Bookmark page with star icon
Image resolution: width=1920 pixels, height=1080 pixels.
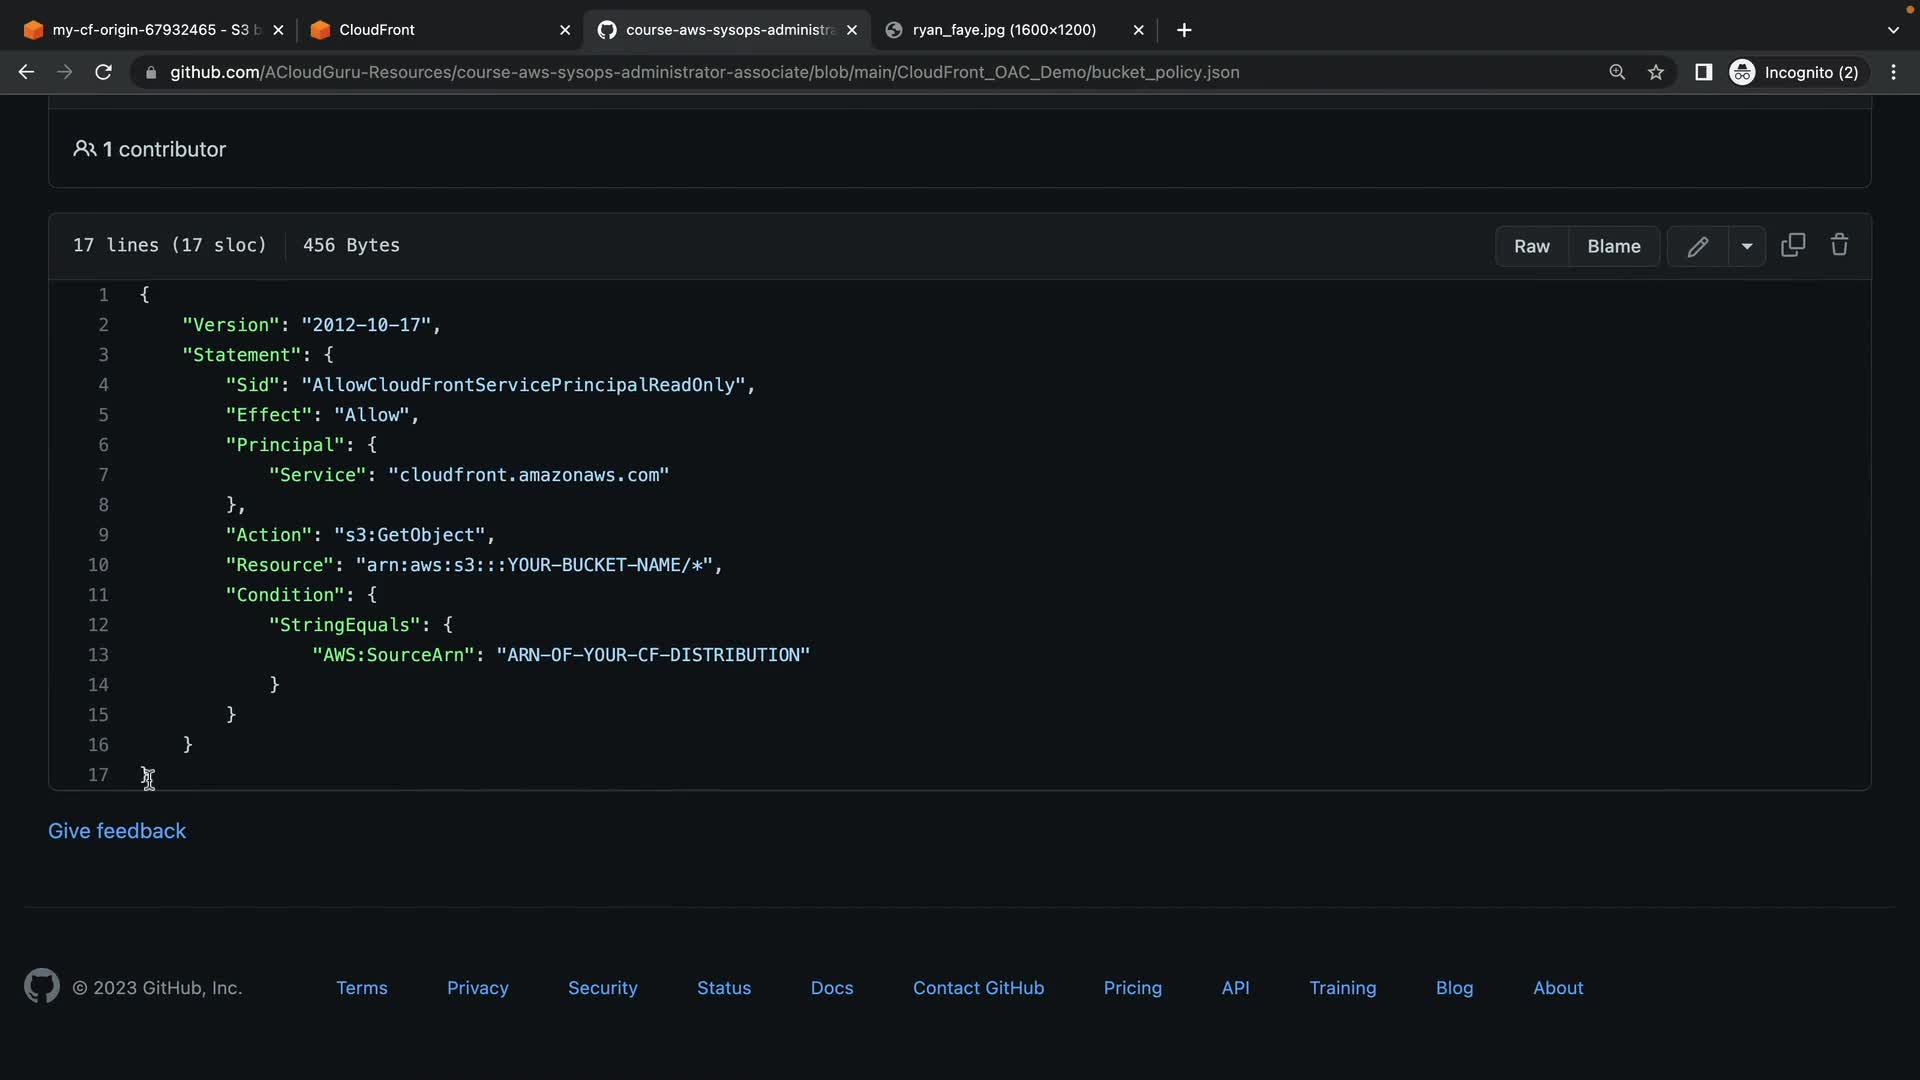[1656, 72]
